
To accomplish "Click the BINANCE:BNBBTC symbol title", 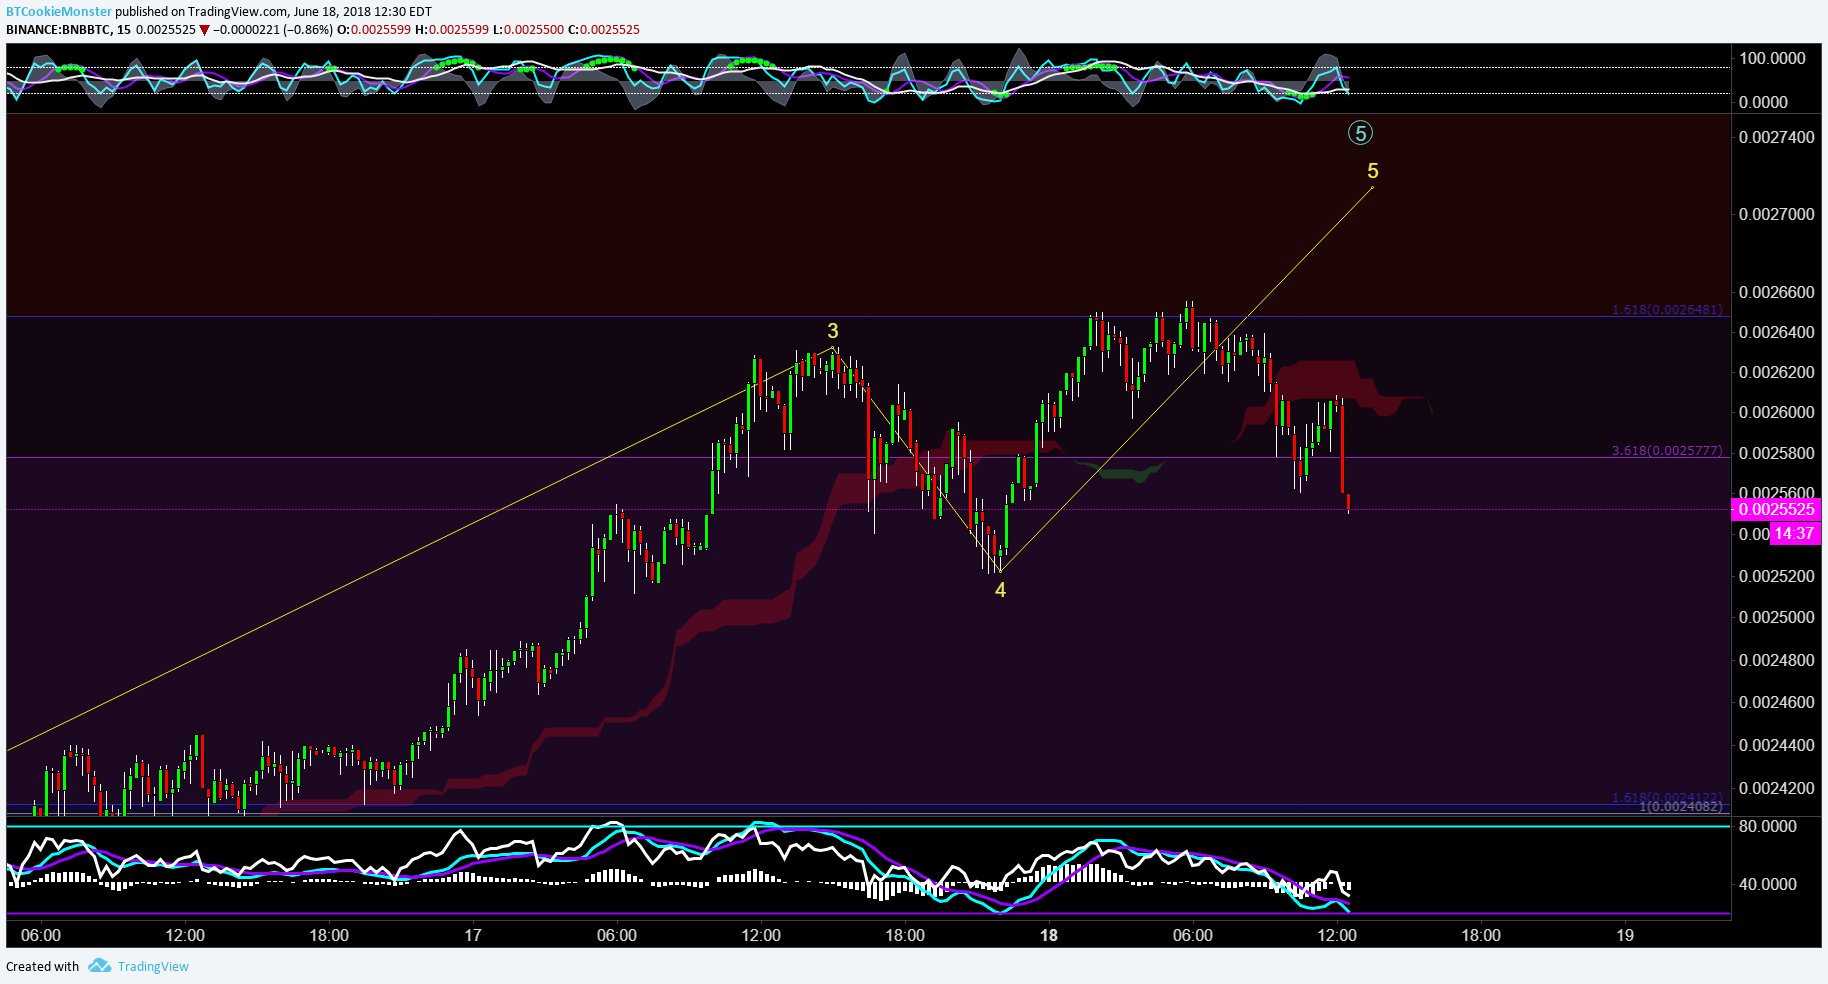I will coord(58,29).
